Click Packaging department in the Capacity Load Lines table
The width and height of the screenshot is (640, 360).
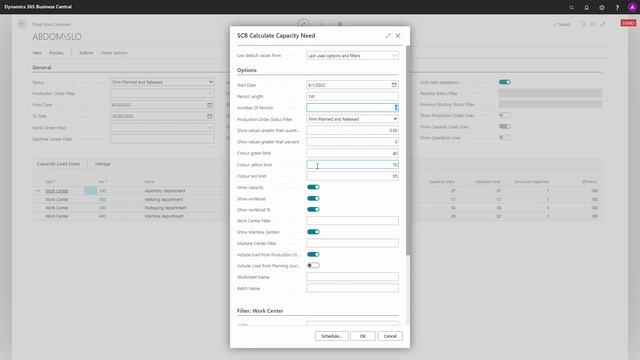click(x=165, y=208)
